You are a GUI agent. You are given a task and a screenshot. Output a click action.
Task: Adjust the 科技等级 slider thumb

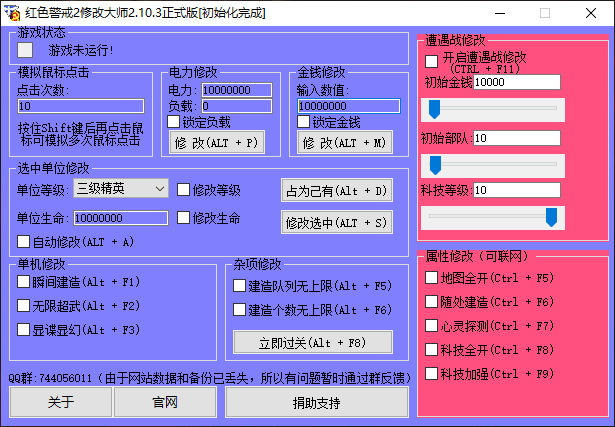click(x=551, y=217)
